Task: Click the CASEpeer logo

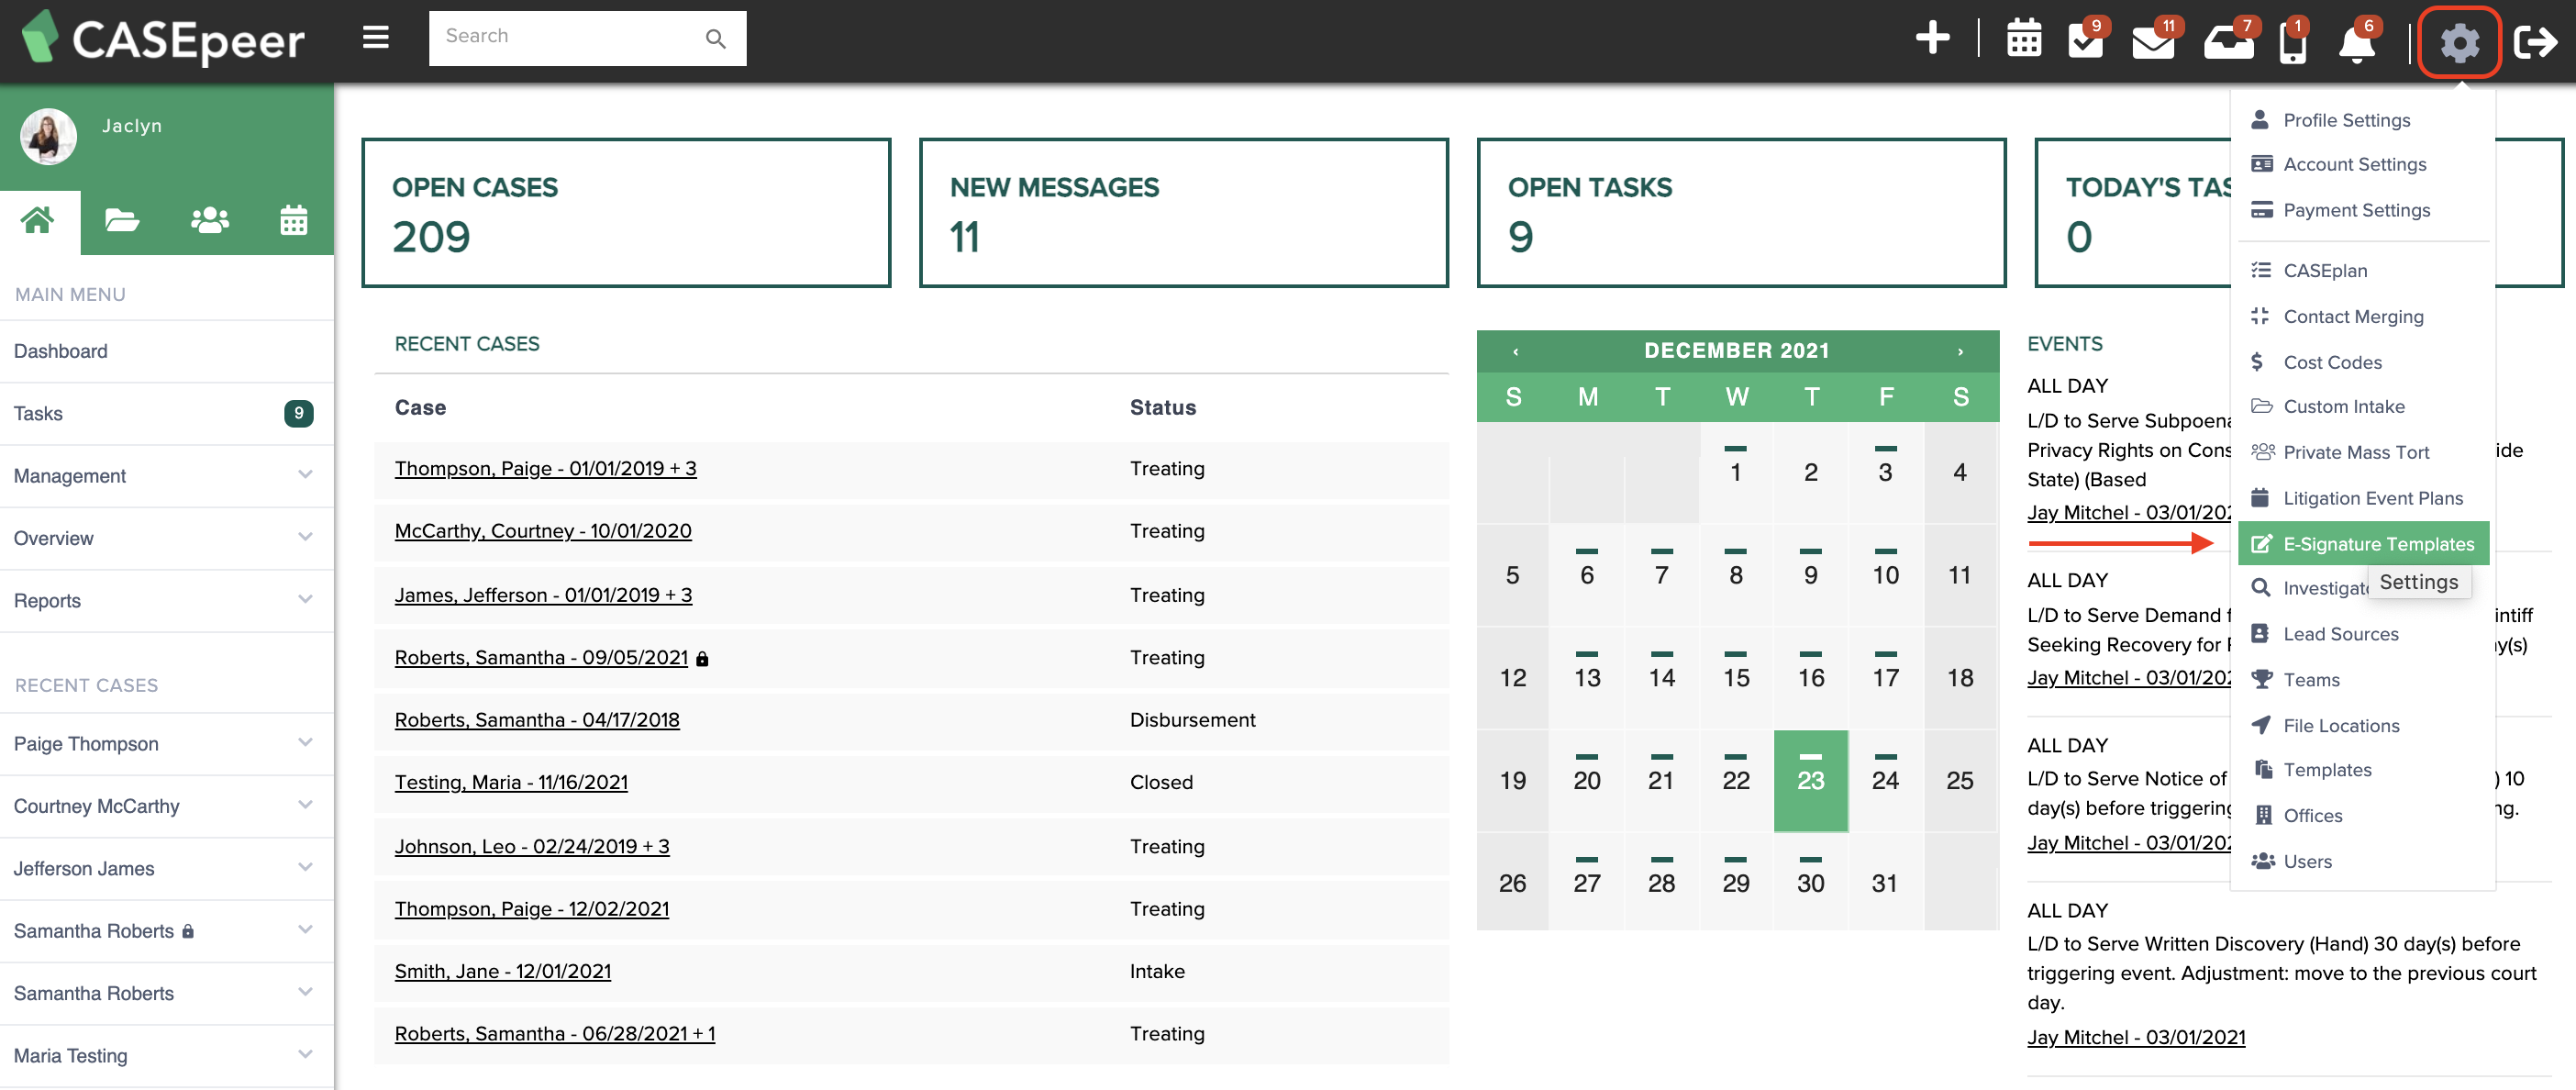Action: pyautogui.click(x=163, y=38)
